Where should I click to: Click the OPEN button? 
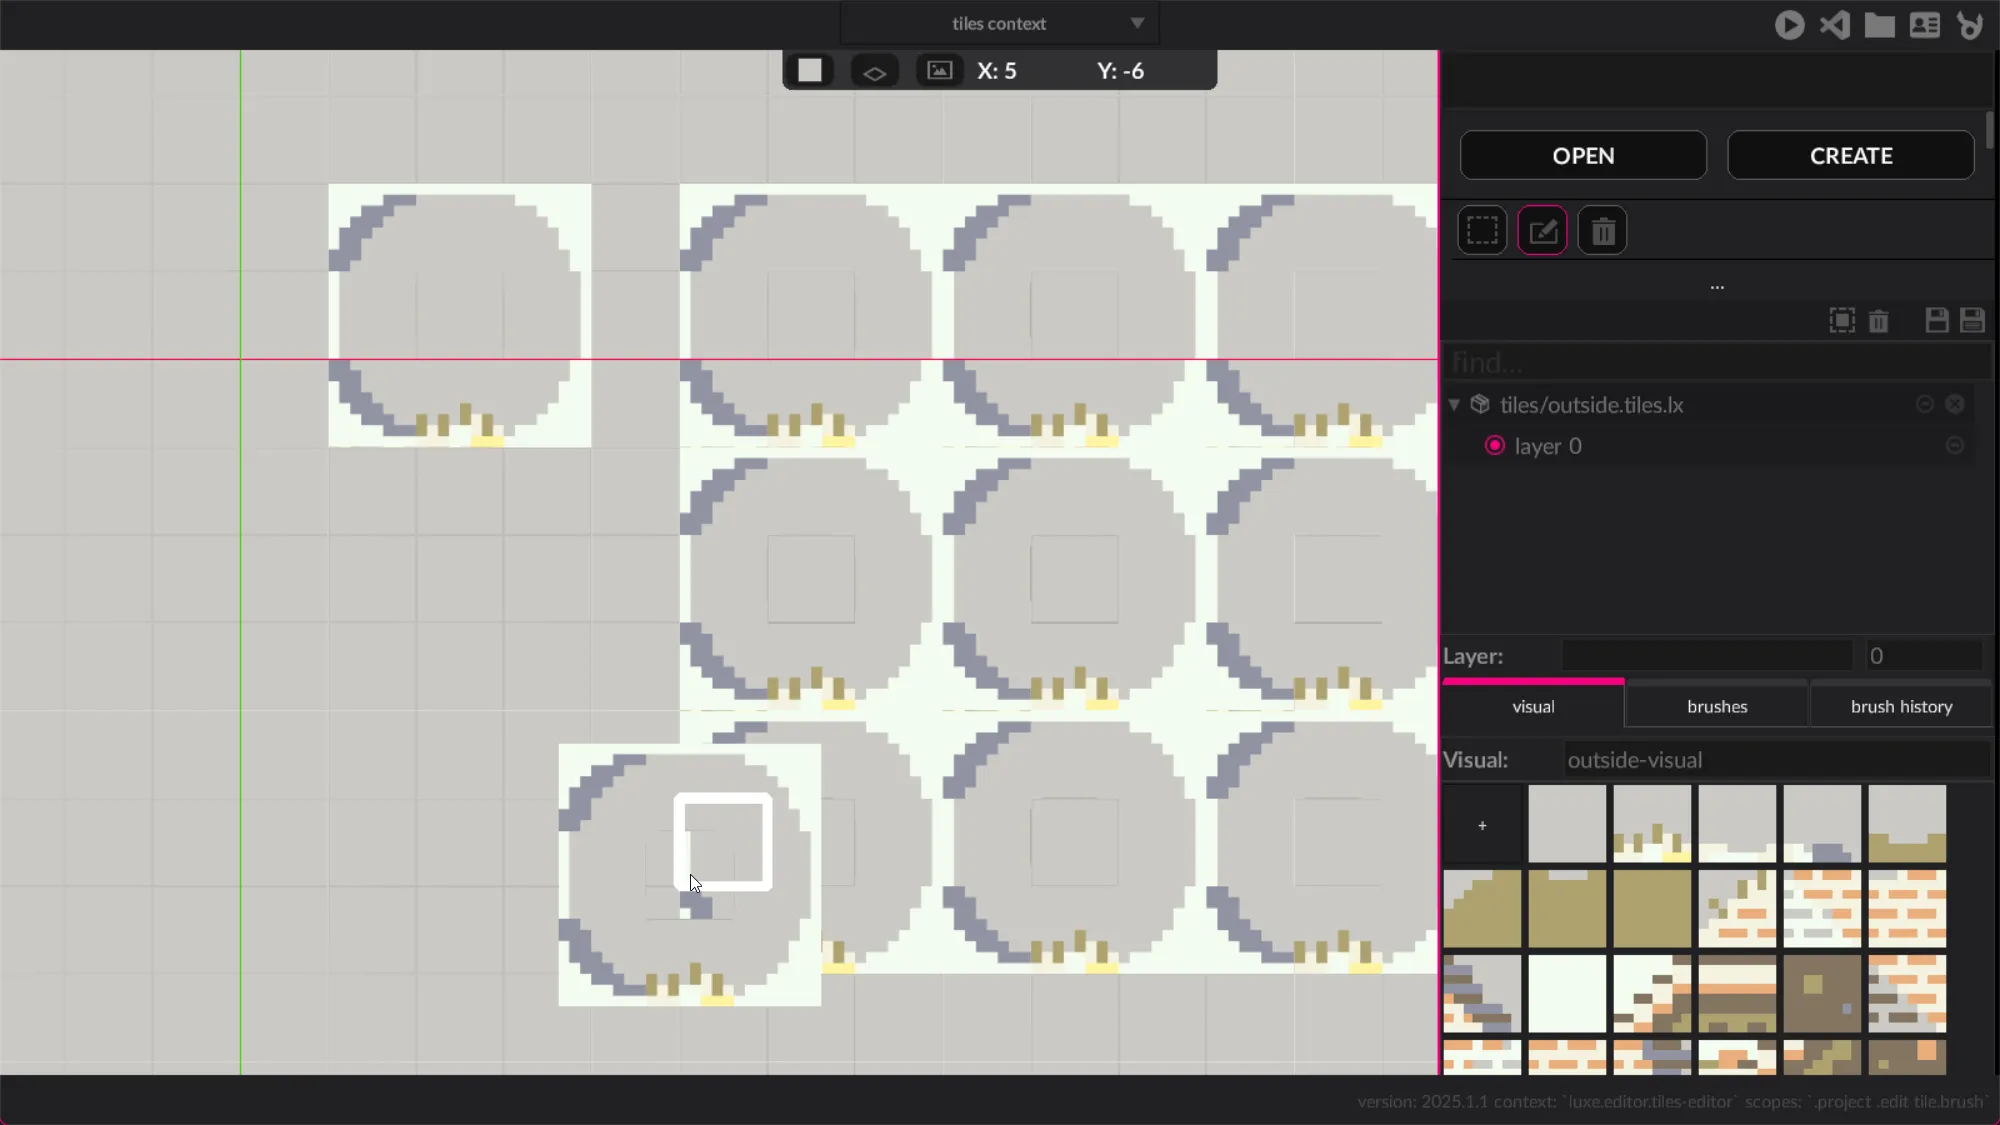tap(1583, 156)
